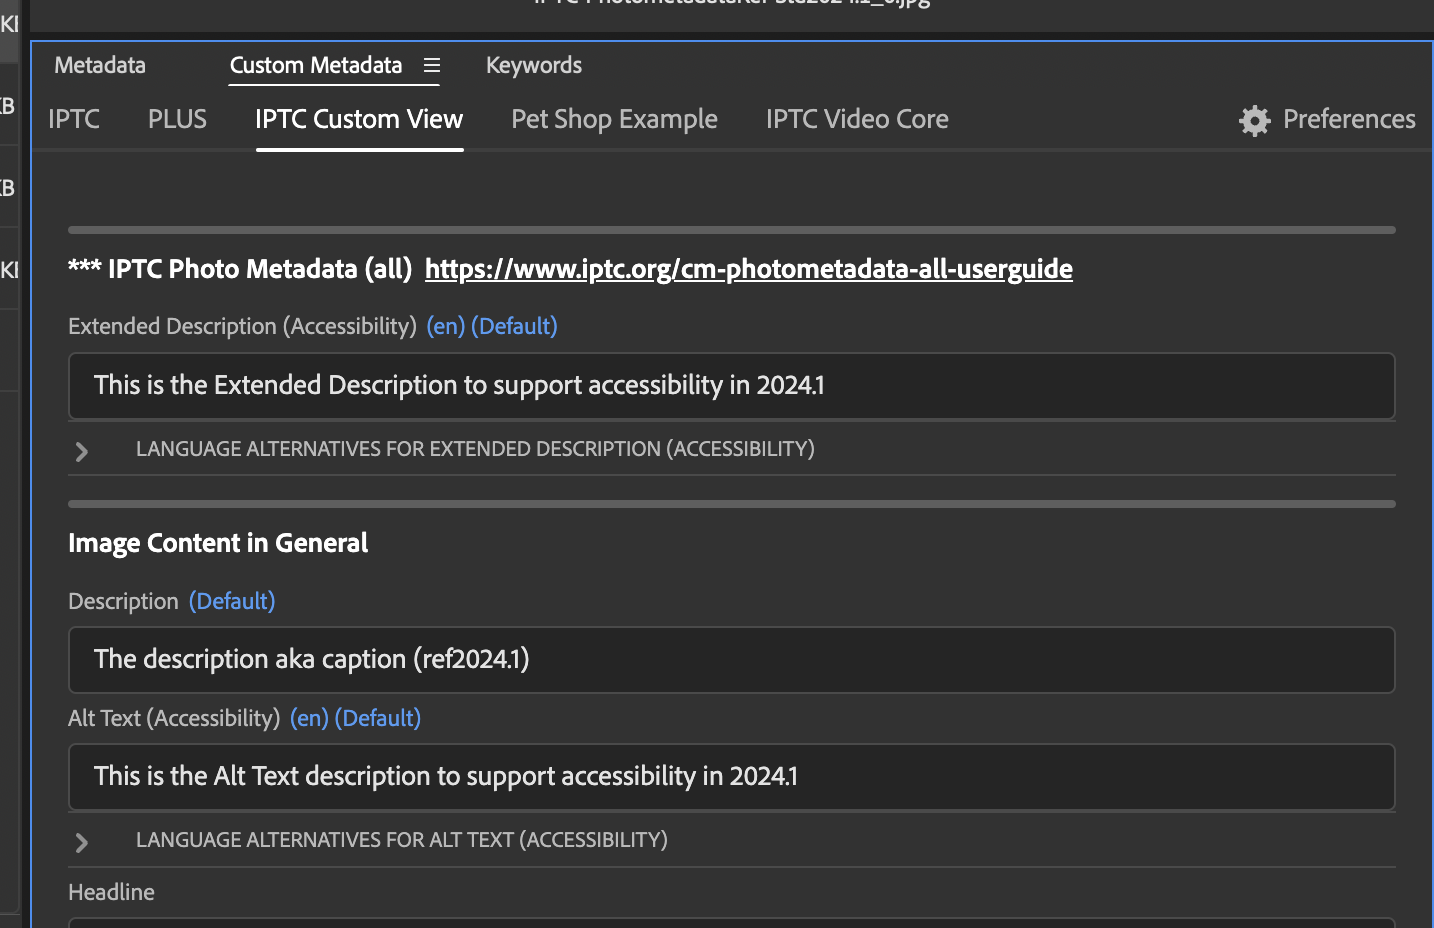Click the Headline input field
Screen dimensions: 1434x928
click(x=730, y=925)
